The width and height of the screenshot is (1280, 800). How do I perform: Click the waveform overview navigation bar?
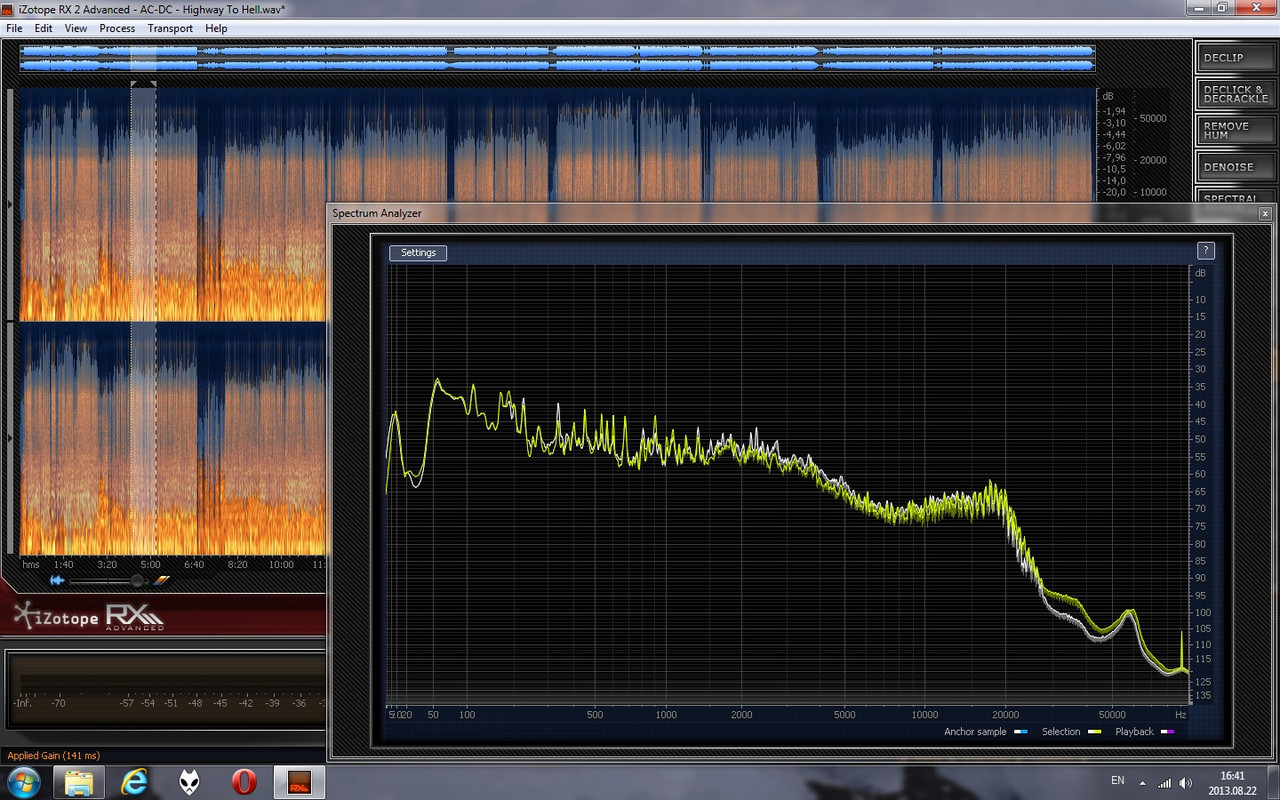557,58
